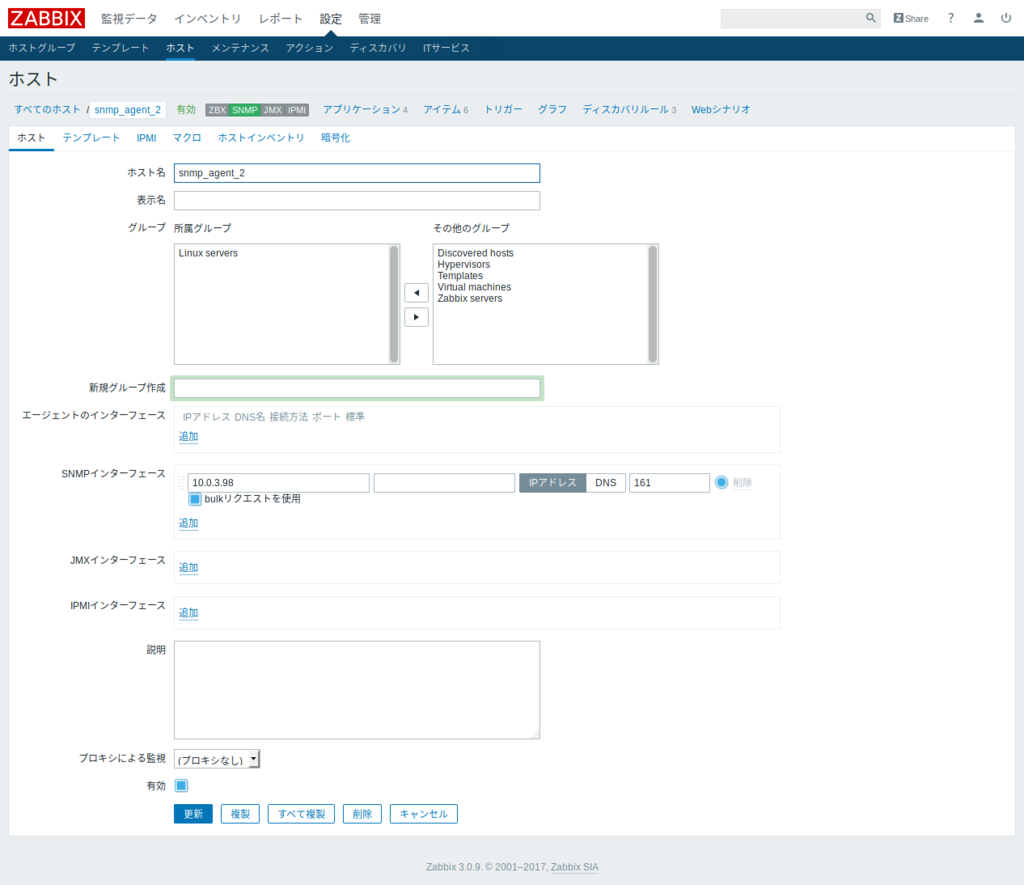Viewport: 1024px width, 885px height.
Task: Switch to the 暗号化 tab
Action: (x=336, y=138)
